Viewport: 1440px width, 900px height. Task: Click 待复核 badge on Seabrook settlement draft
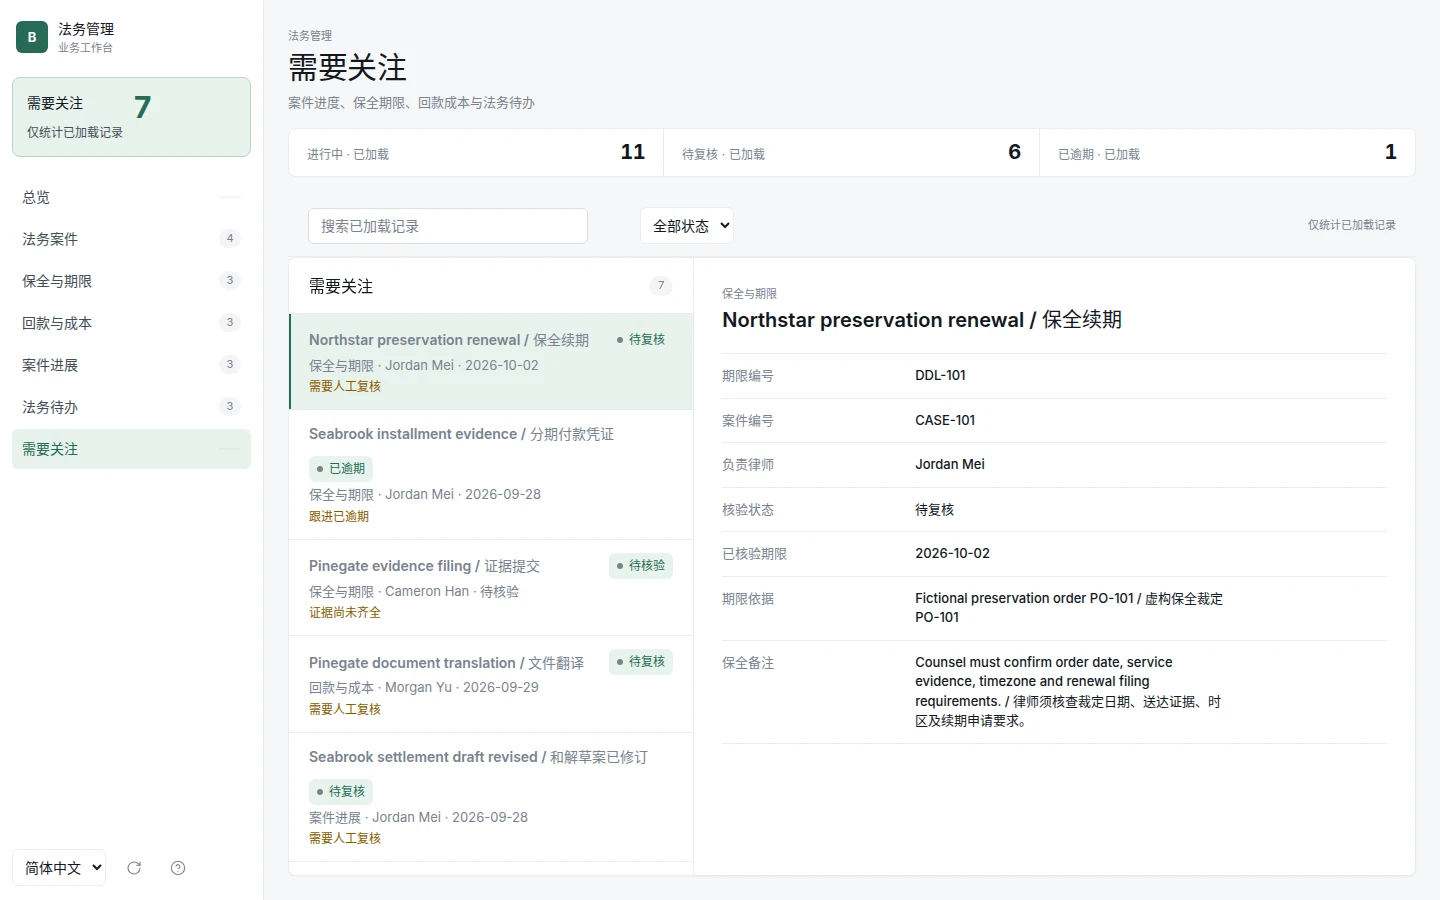pyautogui.click(x=341, y=791)
